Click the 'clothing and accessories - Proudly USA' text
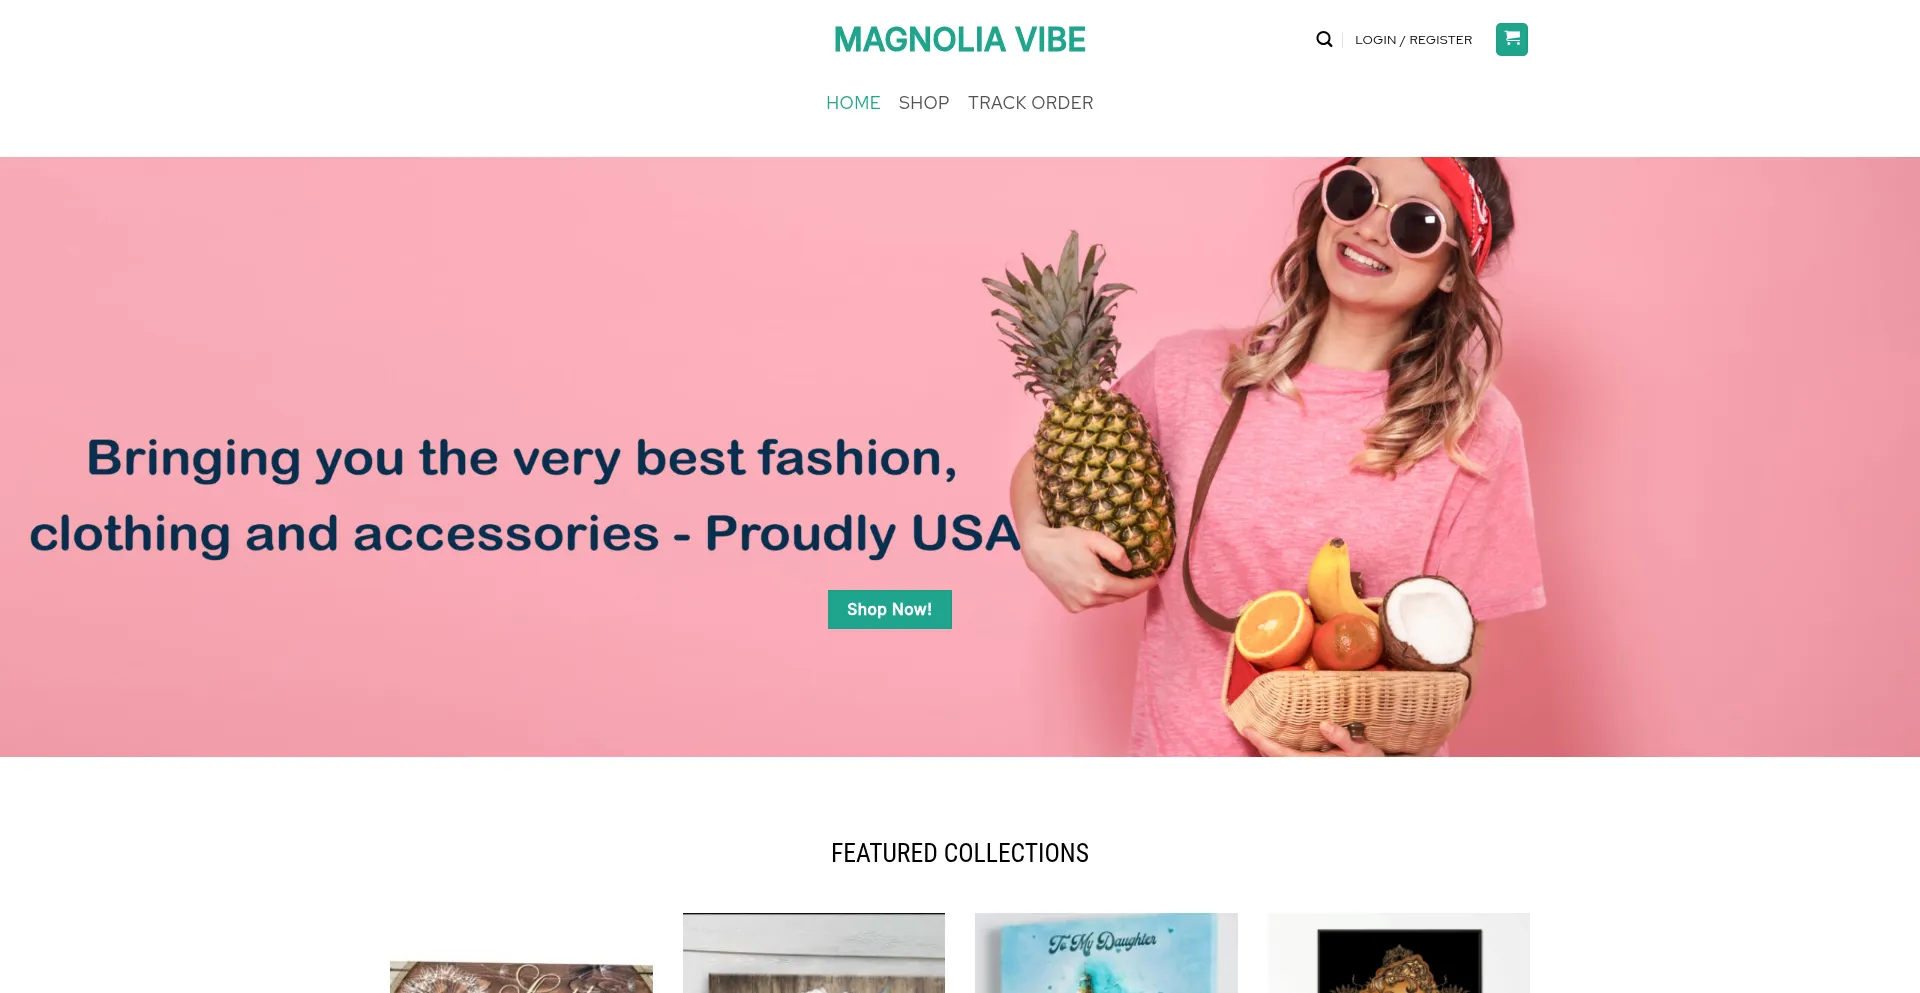1920x993 pixels. pos(525,533)
